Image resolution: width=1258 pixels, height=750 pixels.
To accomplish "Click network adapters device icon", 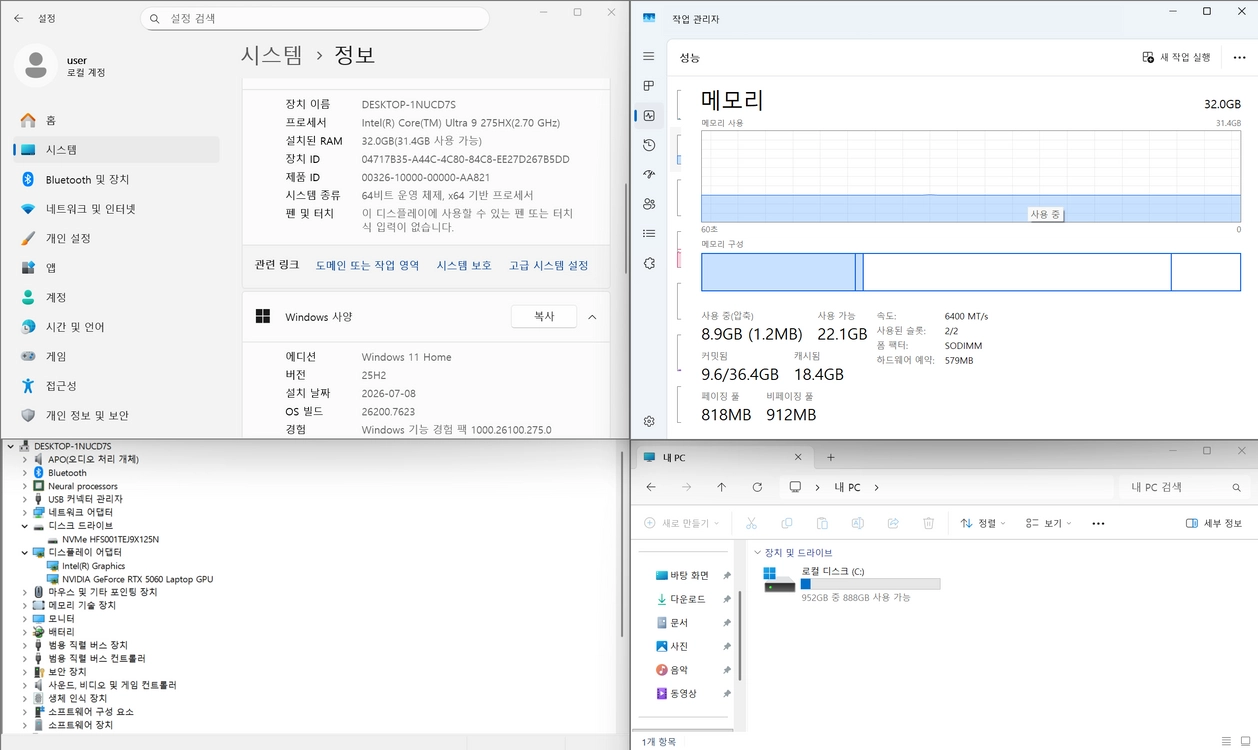I will tap(39, 512).
